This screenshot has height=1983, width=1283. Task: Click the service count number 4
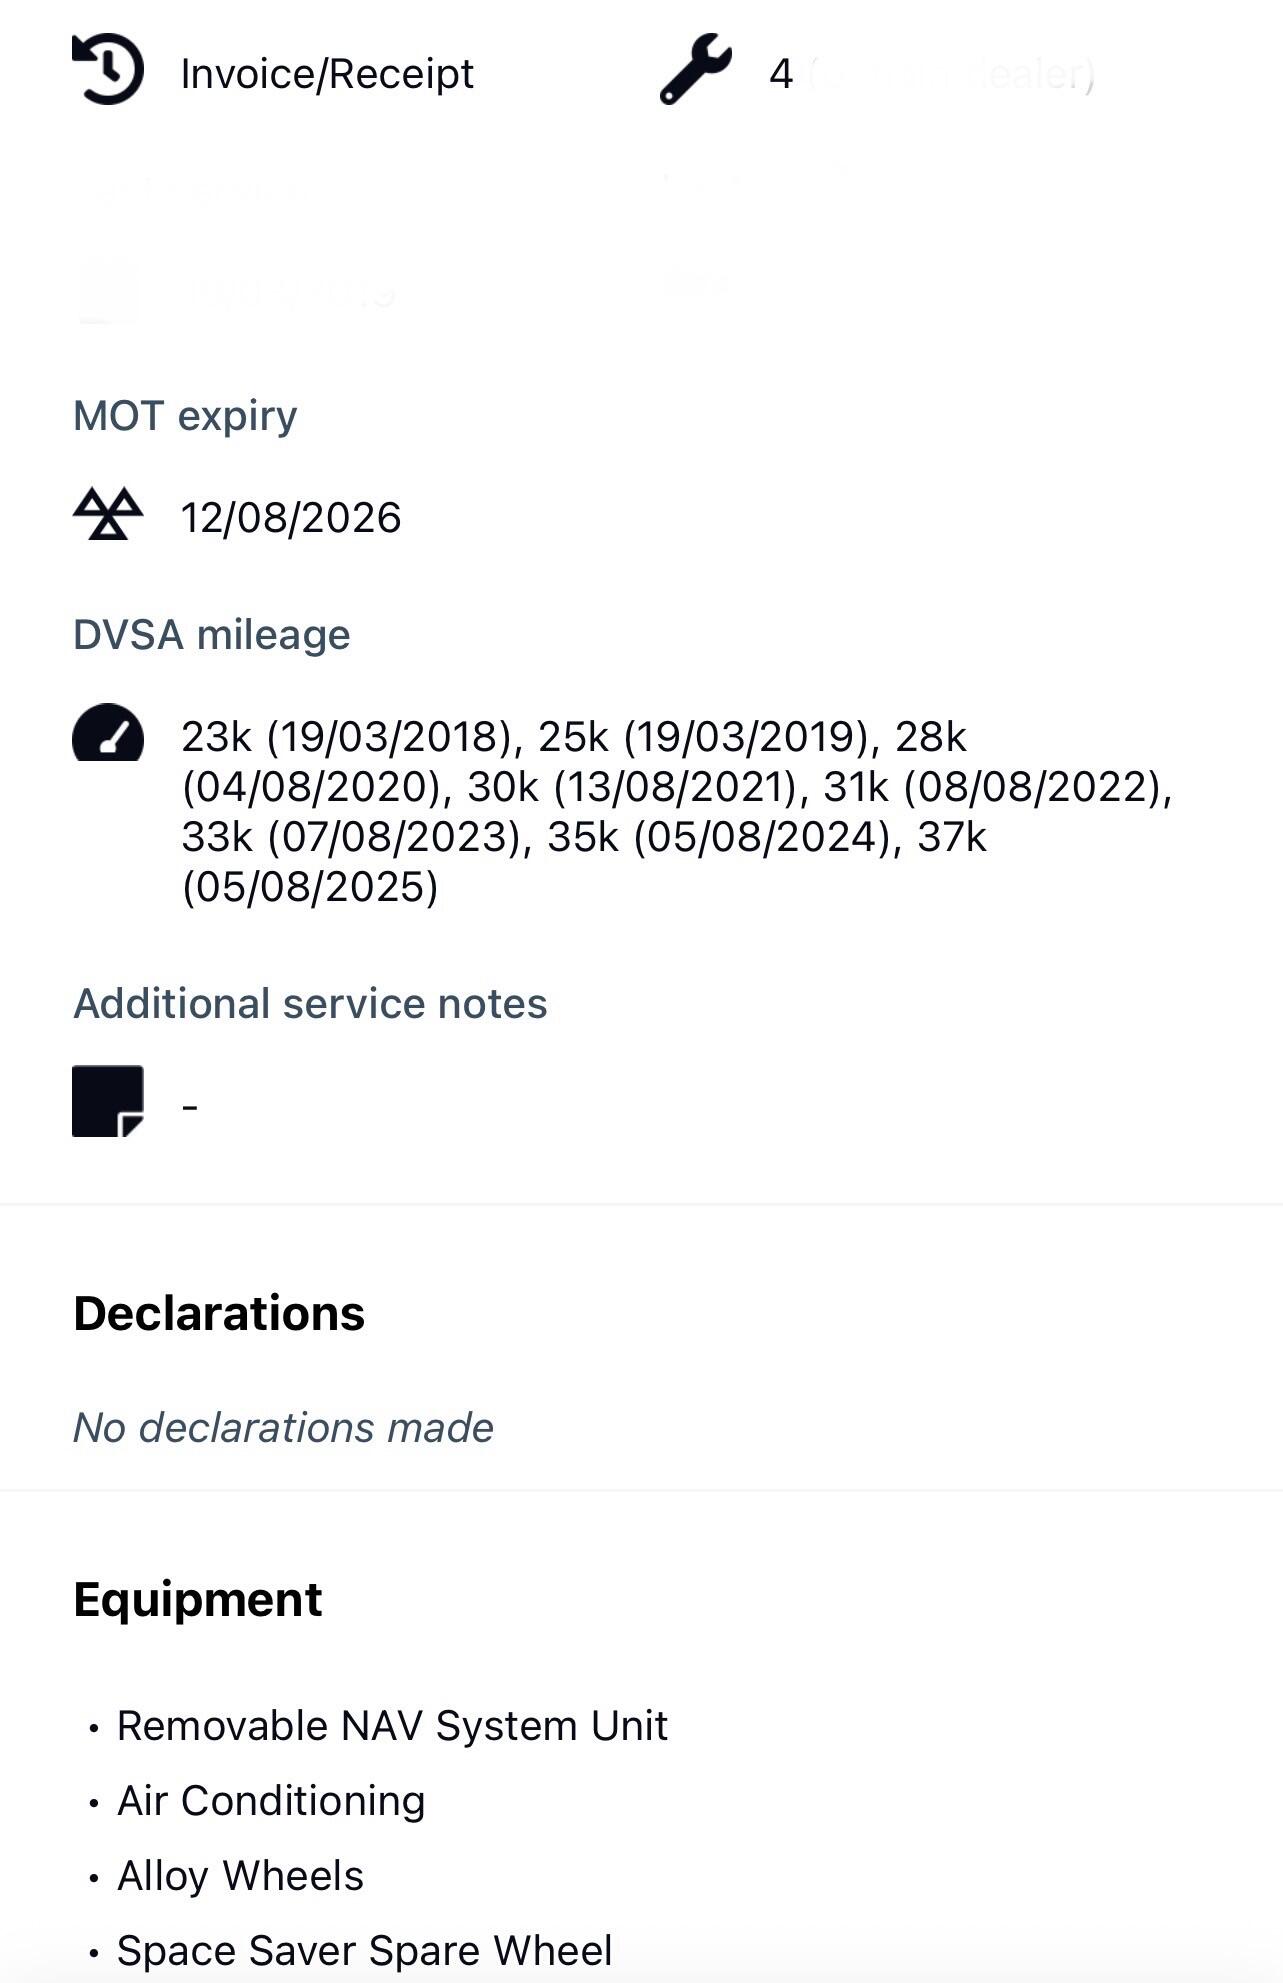pos(781,74)
